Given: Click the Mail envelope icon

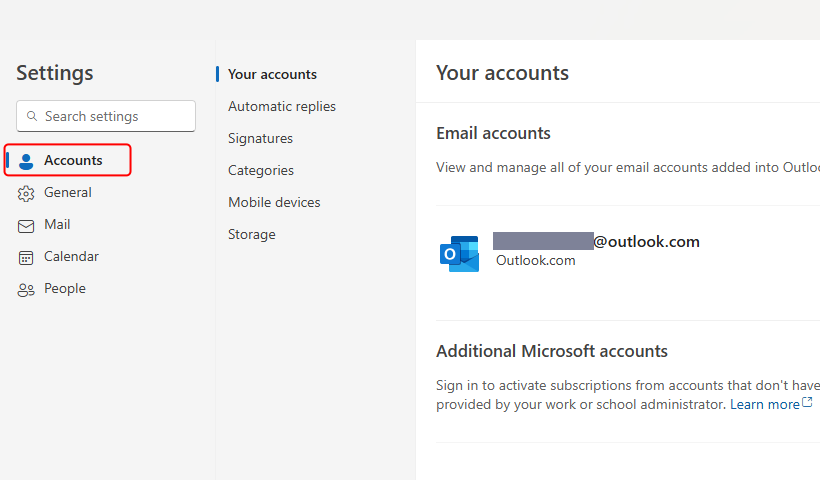Looking at the screenshot, I should point(26,225).
